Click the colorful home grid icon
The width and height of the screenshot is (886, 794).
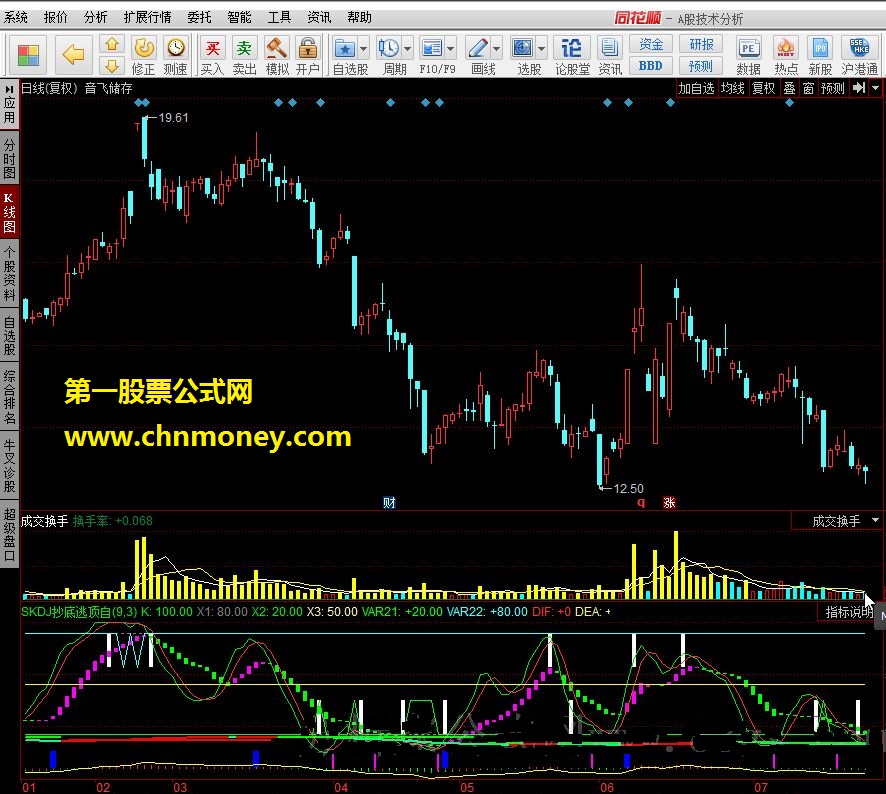(x=28, y=55)
